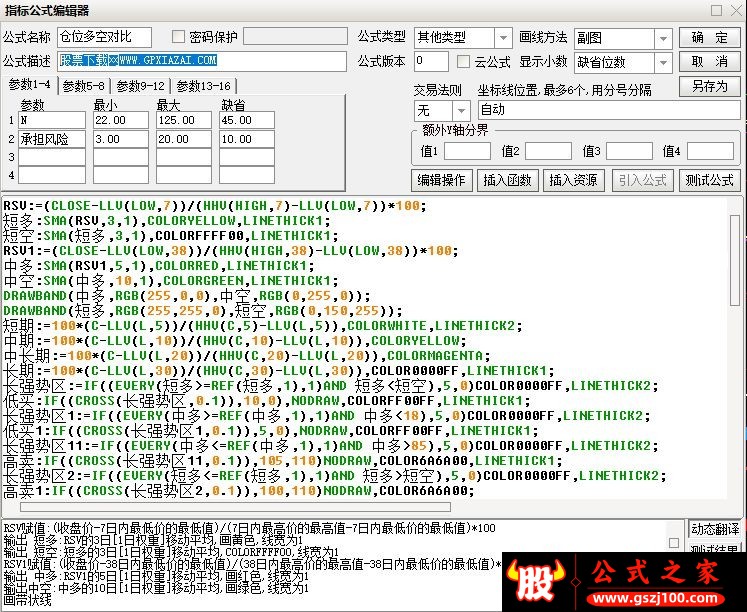Open the 编辑操作 menu button
This screenshot has height=612, width=747.
(x=441, y=180)
